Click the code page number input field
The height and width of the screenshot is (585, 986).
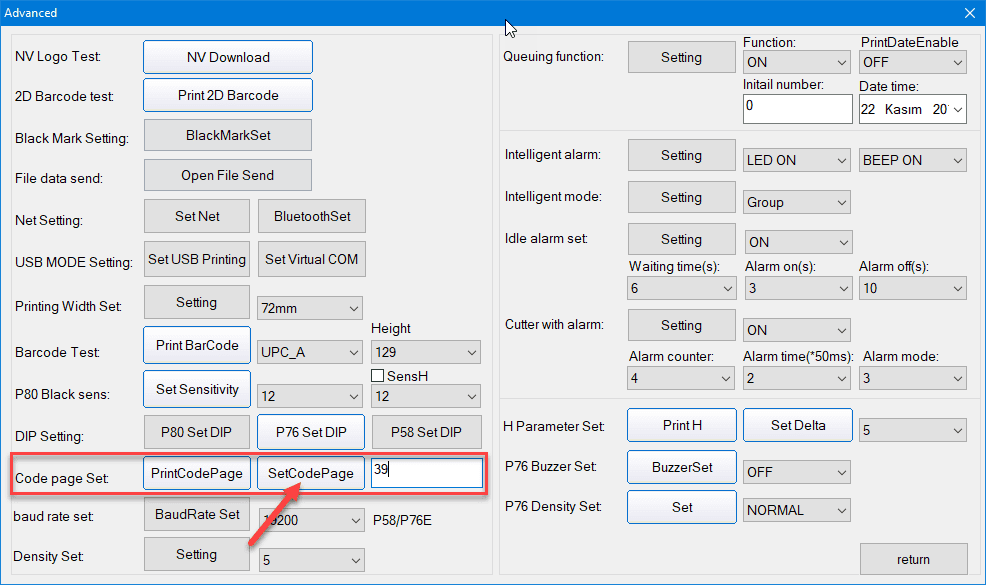click(426, 473)
